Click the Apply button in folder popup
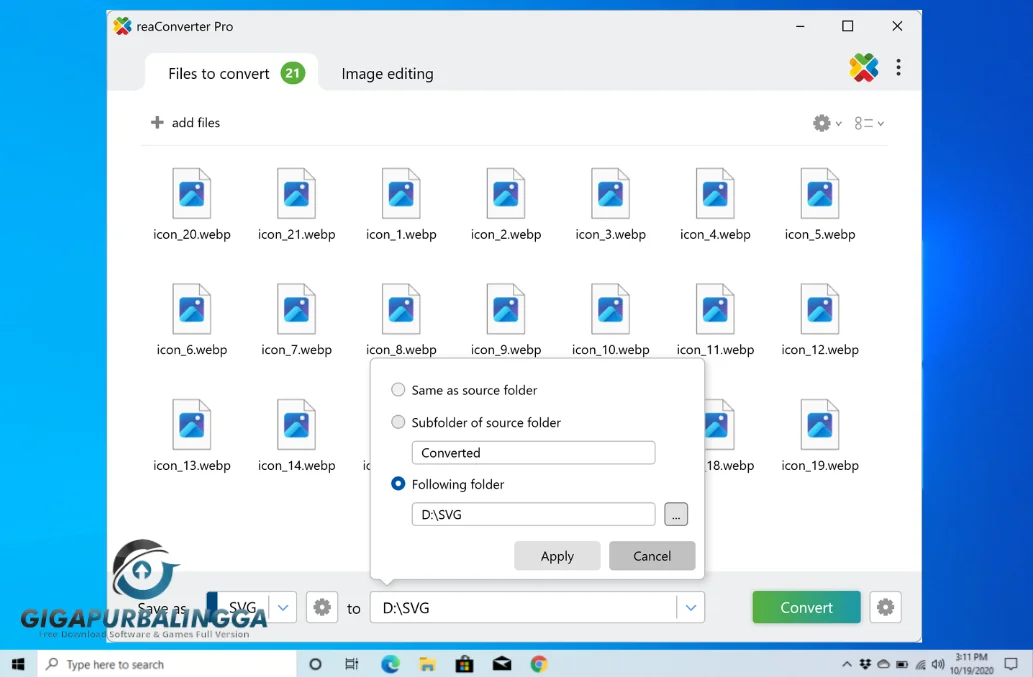The image size is (1033, 677). (557, 556)
